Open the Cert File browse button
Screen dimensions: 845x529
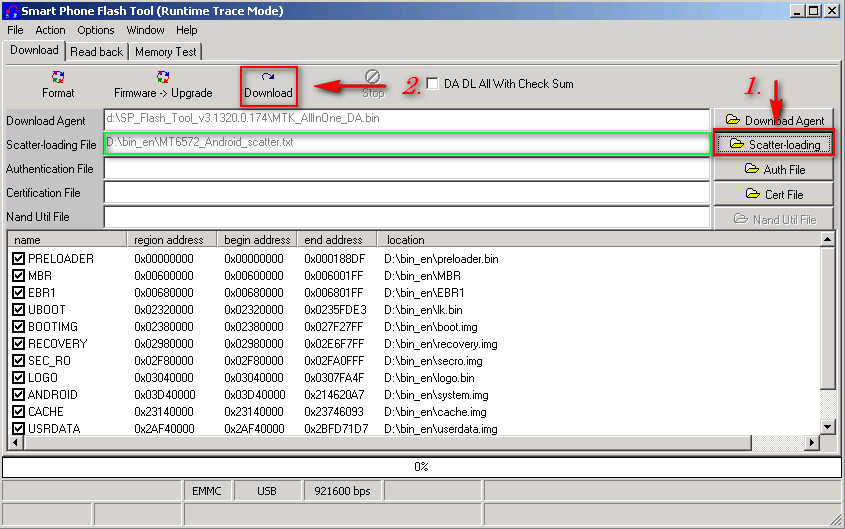point(773,194)
